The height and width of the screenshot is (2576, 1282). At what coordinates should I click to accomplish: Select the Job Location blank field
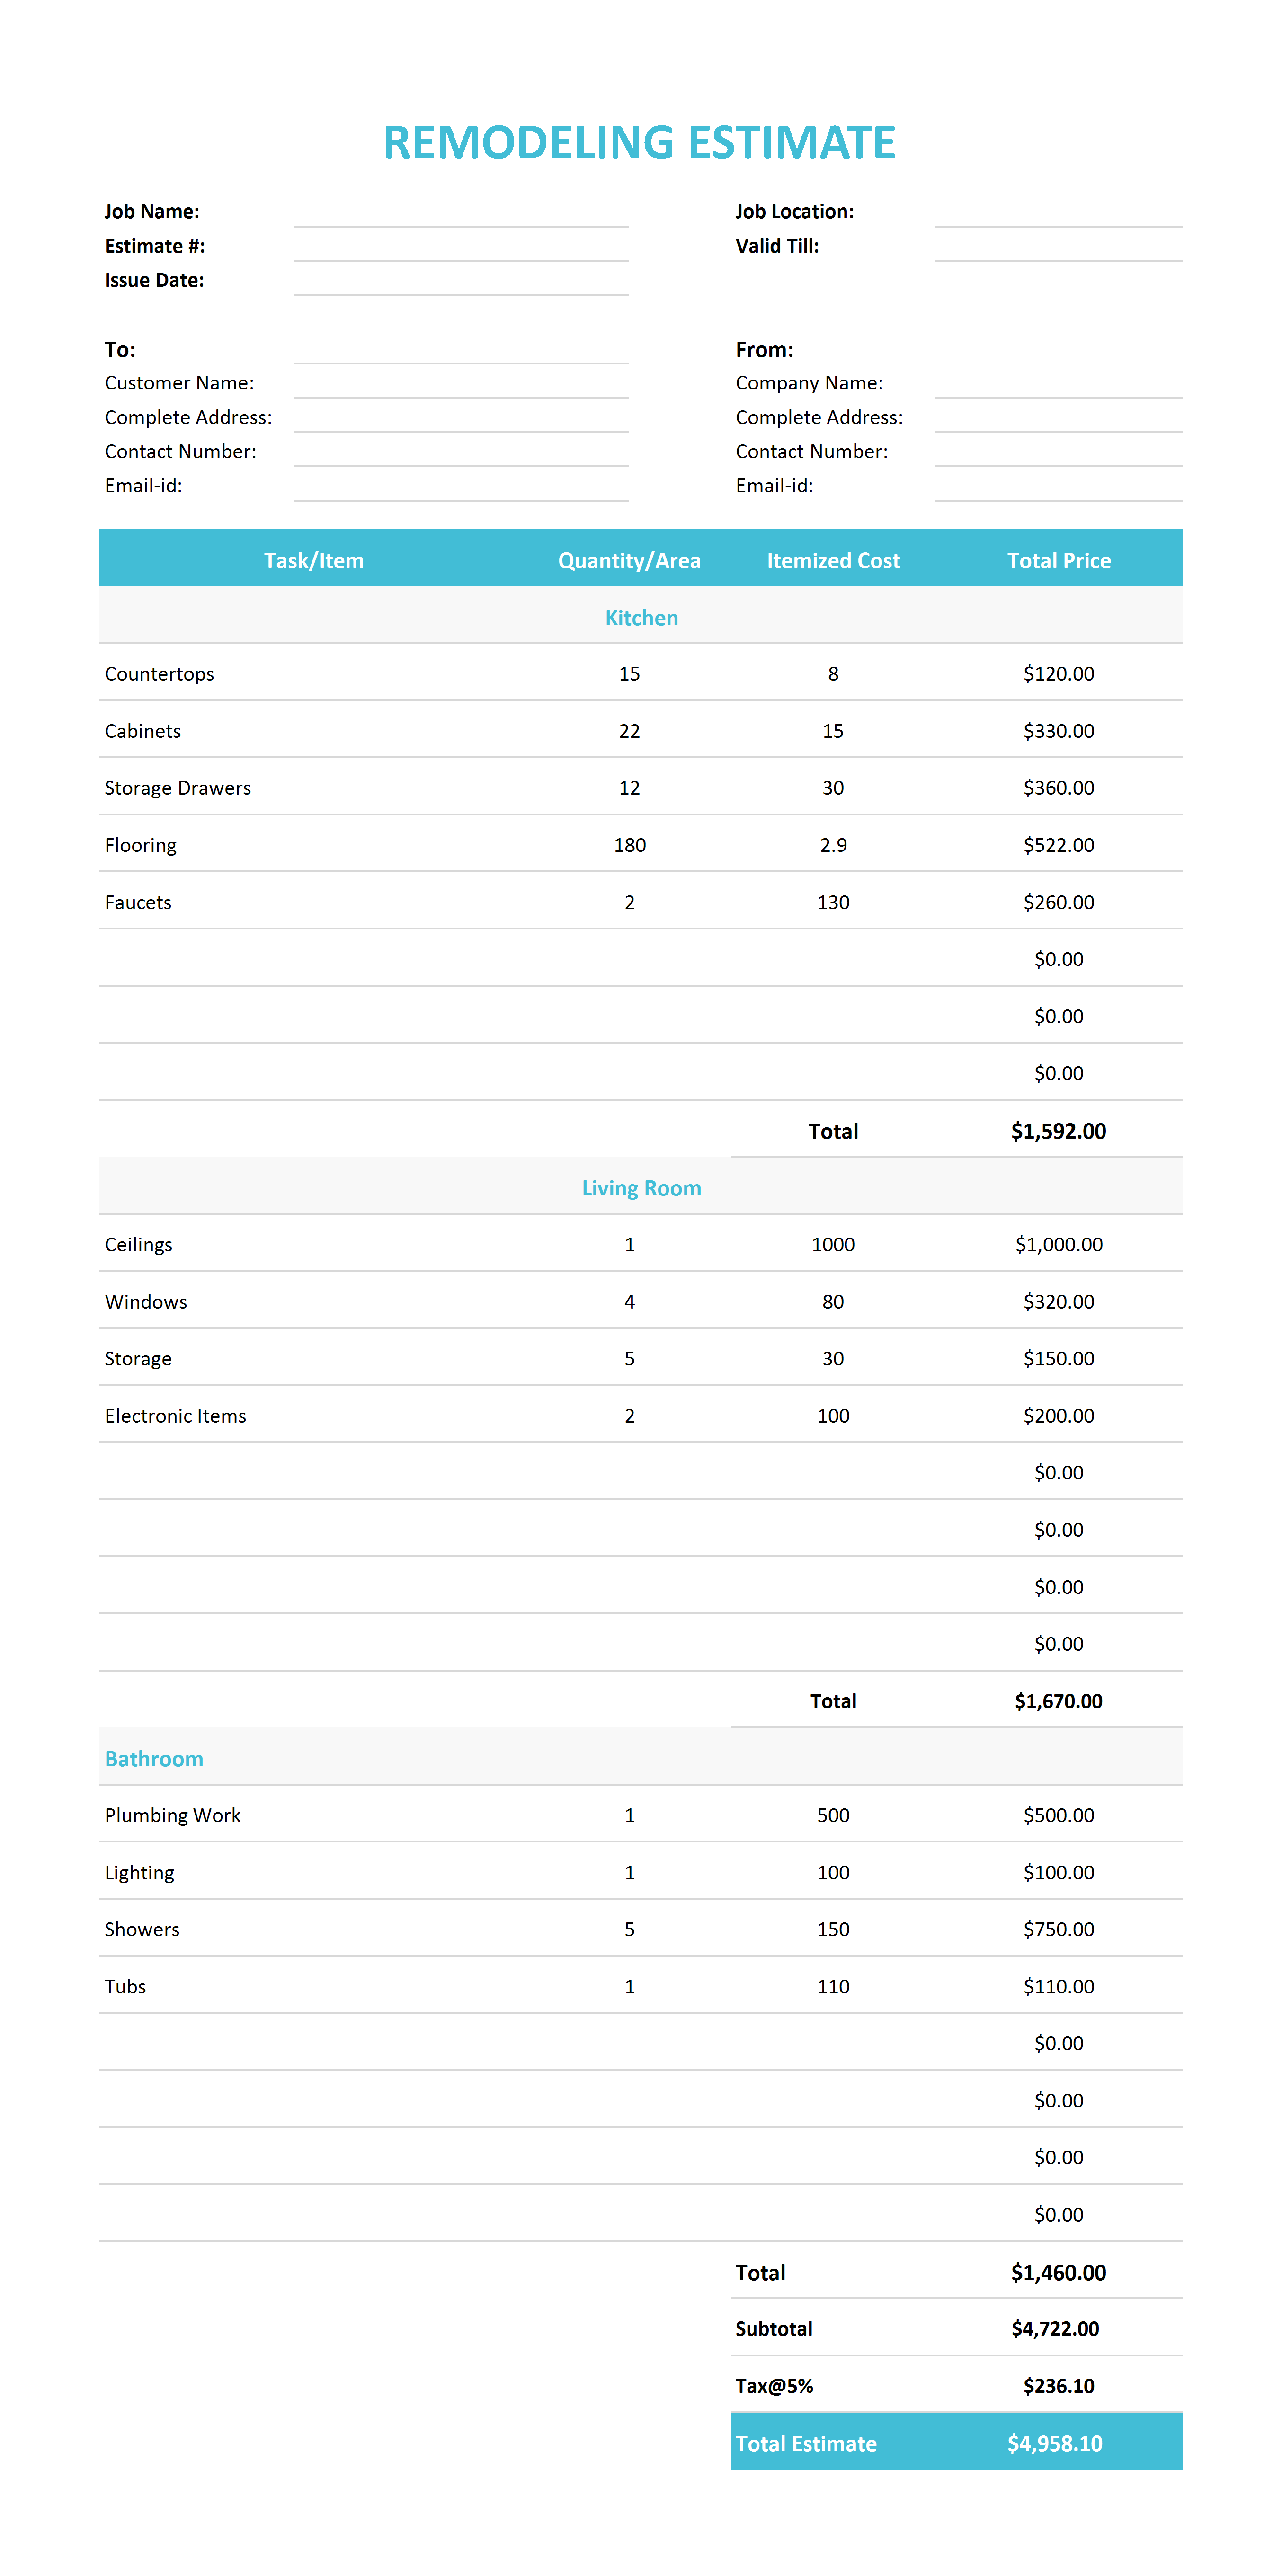click(1058, 211)
